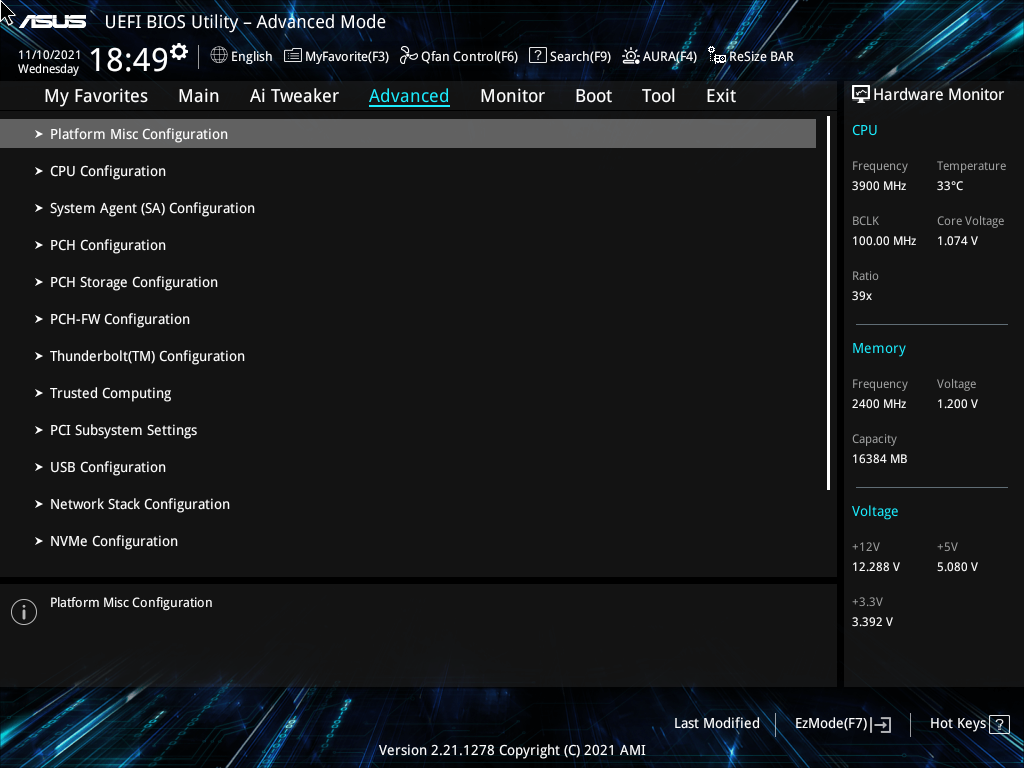Expand PCH-FW Configuration arrow
1024x768 pixels.
click(39, 319)
